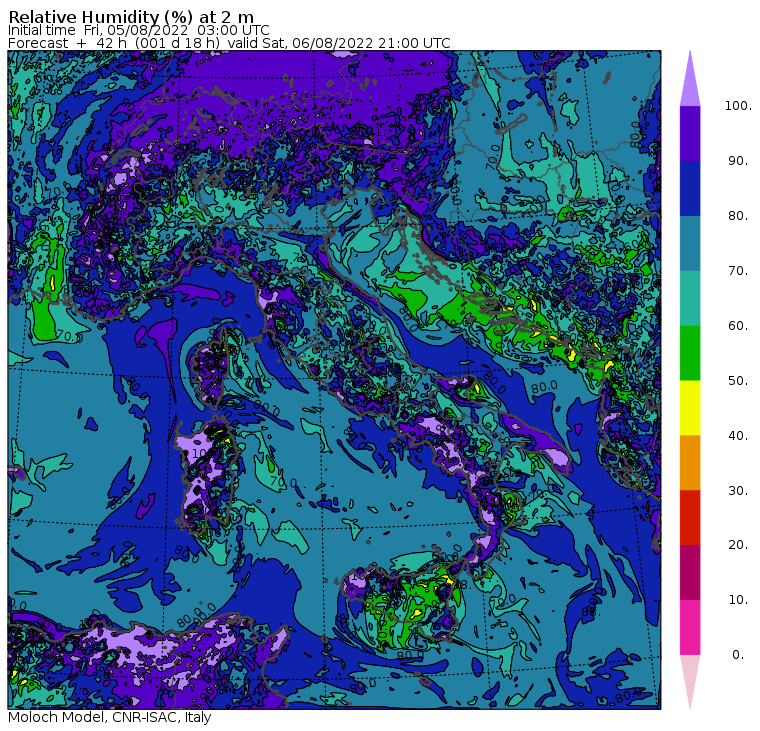Select the red 20–30 legend color band
The width and height of the screenshot is (760, 731).
(x=690, y=518)
